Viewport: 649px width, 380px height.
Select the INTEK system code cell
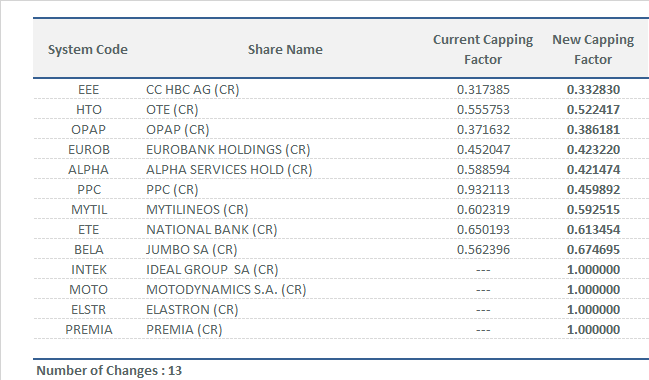point(89,269)
